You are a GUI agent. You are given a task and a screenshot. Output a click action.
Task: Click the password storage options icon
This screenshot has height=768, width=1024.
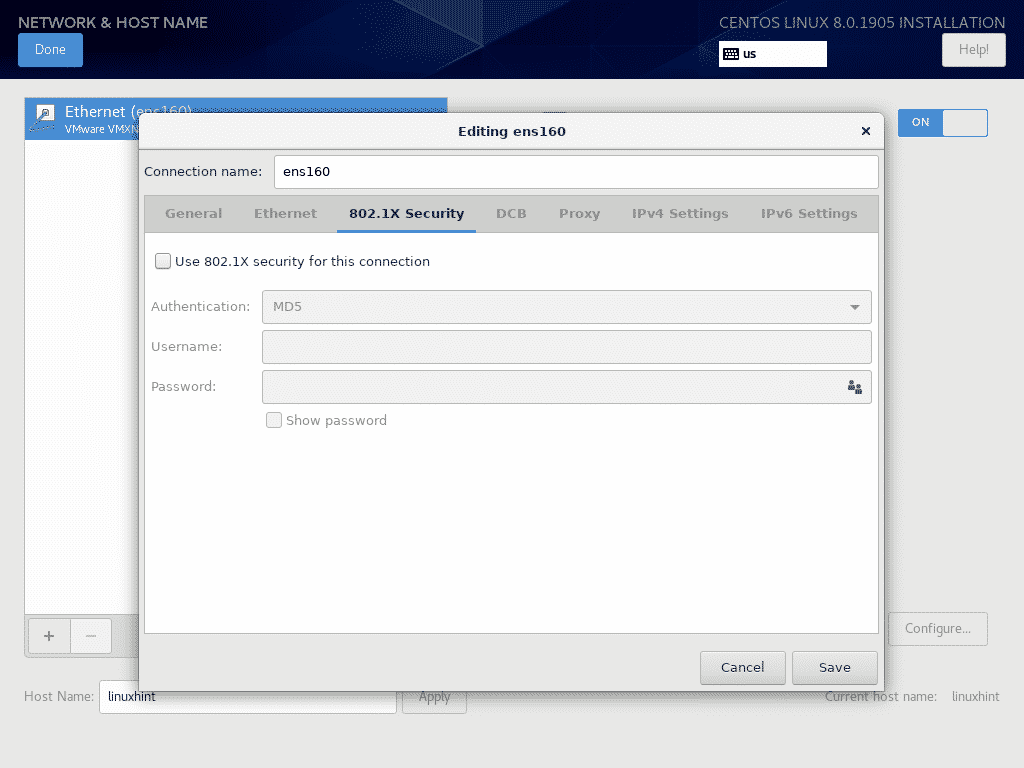coord(854,387)
